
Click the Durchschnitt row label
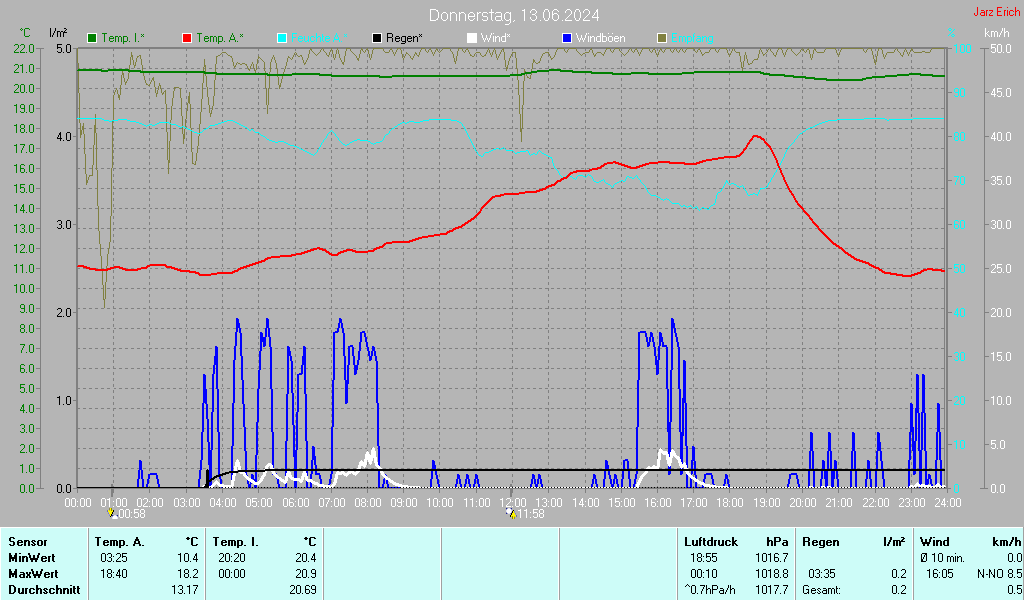44,590
